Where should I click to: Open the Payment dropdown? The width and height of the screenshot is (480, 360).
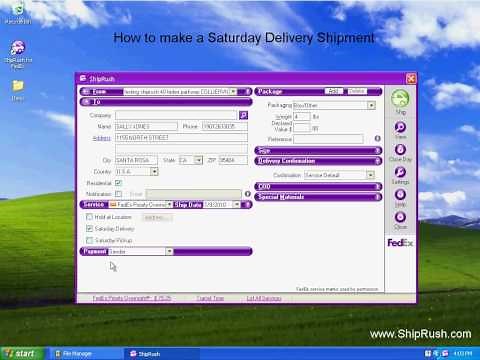[x=169, y=251]
